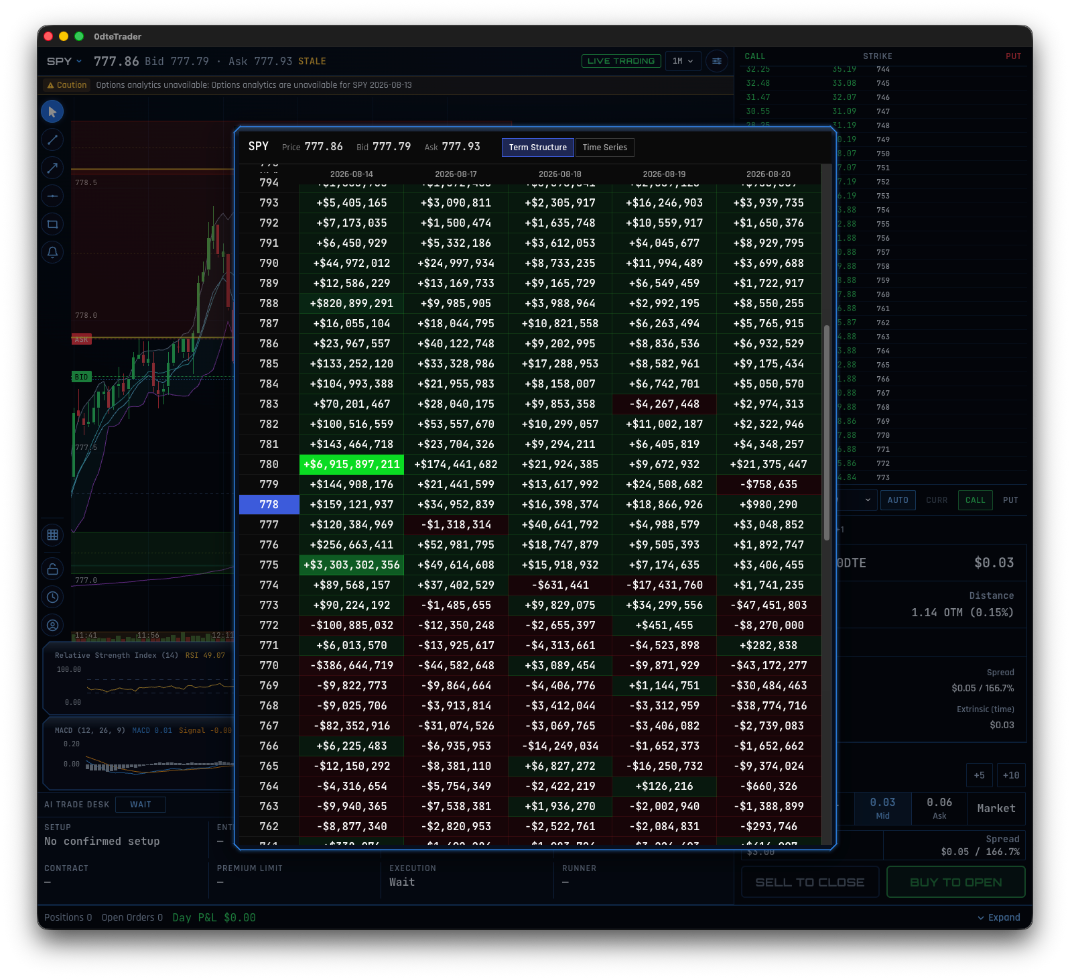Enable AUTO strike selection
The width and height of the screenshot is (1070, 979).
[x=897, y=500]
